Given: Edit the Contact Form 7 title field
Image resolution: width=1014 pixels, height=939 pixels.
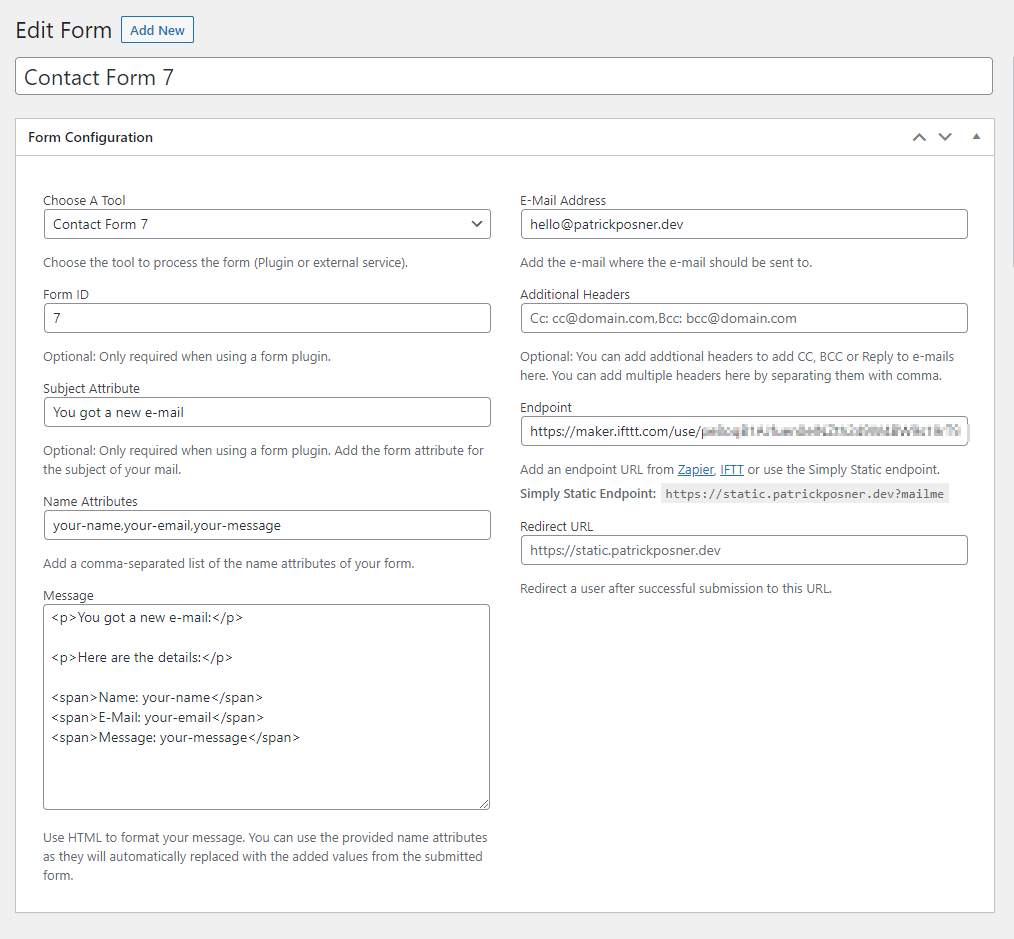Looking at the screenshot, I should tap(504, 76).
